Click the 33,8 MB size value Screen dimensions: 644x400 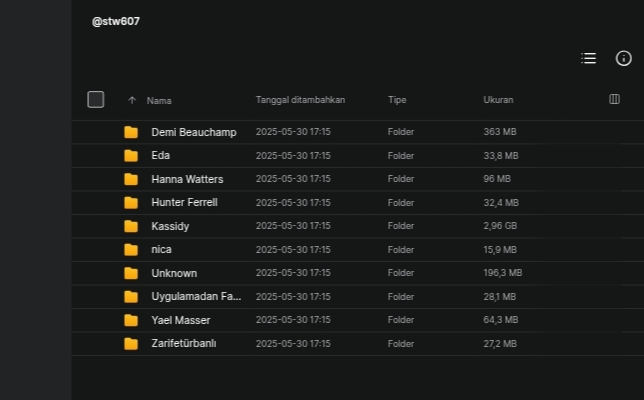tap(501, 156)
